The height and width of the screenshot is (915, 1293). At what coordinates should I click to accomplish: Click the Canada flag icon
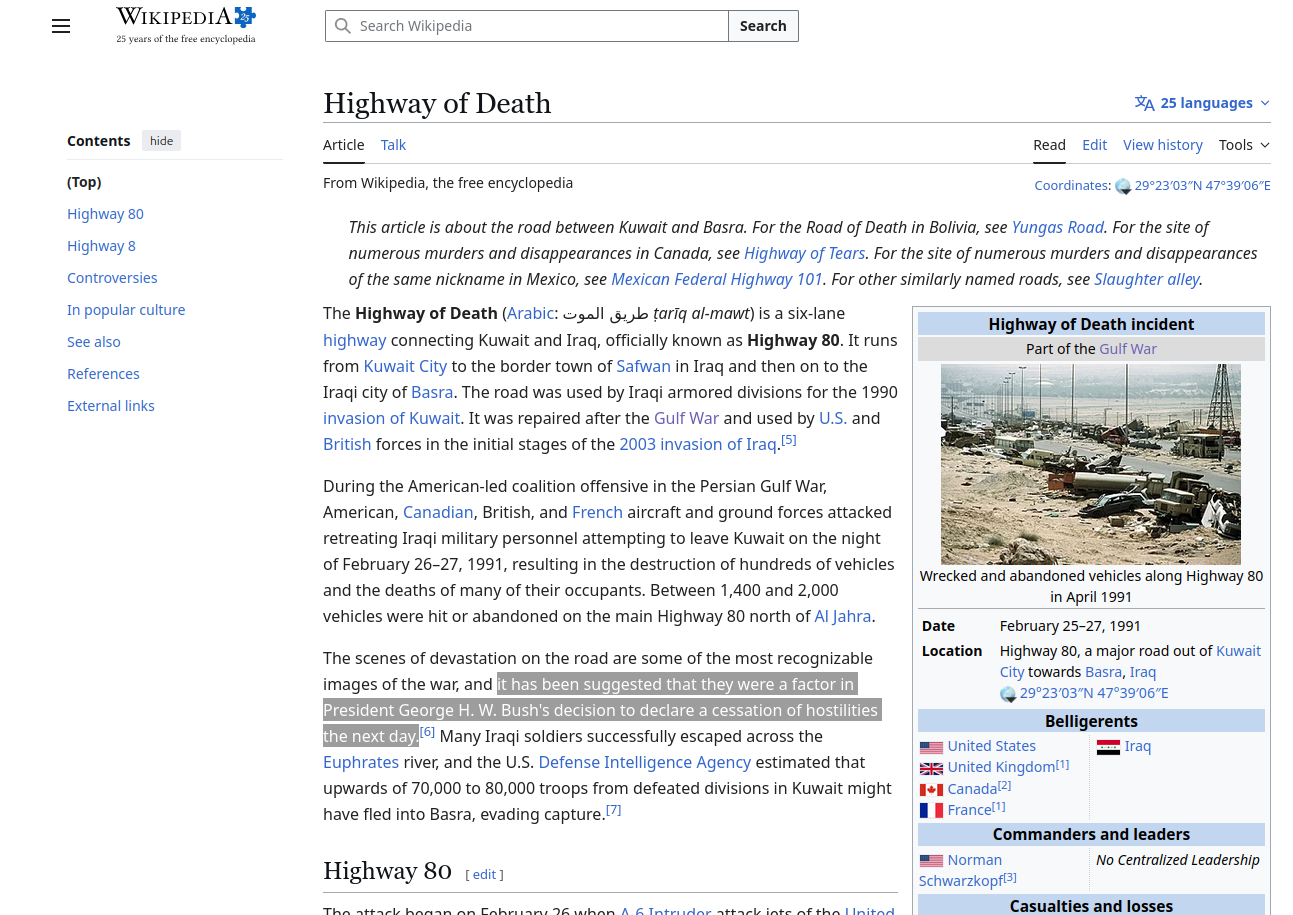[x=931, y=790]
